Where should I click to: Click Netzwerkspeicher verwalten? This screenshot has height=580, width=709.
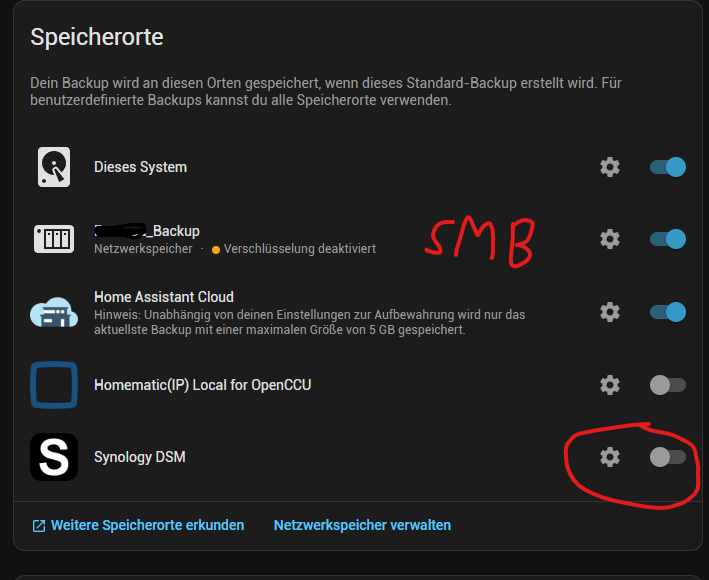(x=362, y=525)
